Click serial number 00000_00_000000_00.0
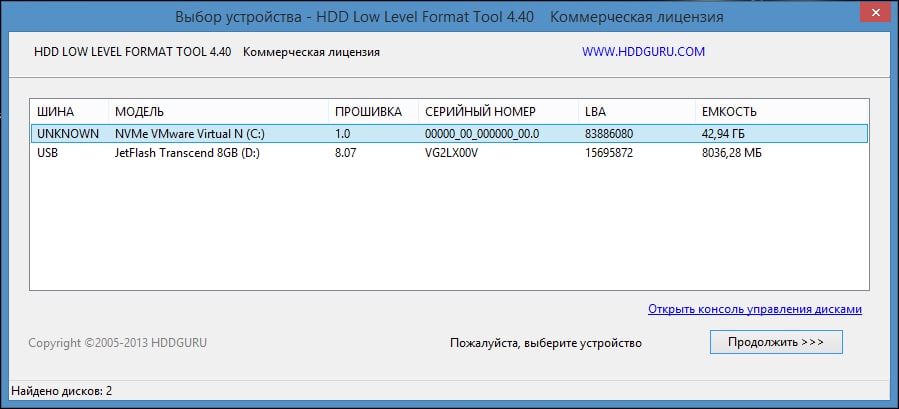This screenshot has height=409, width=899. (x=482, y=134)
